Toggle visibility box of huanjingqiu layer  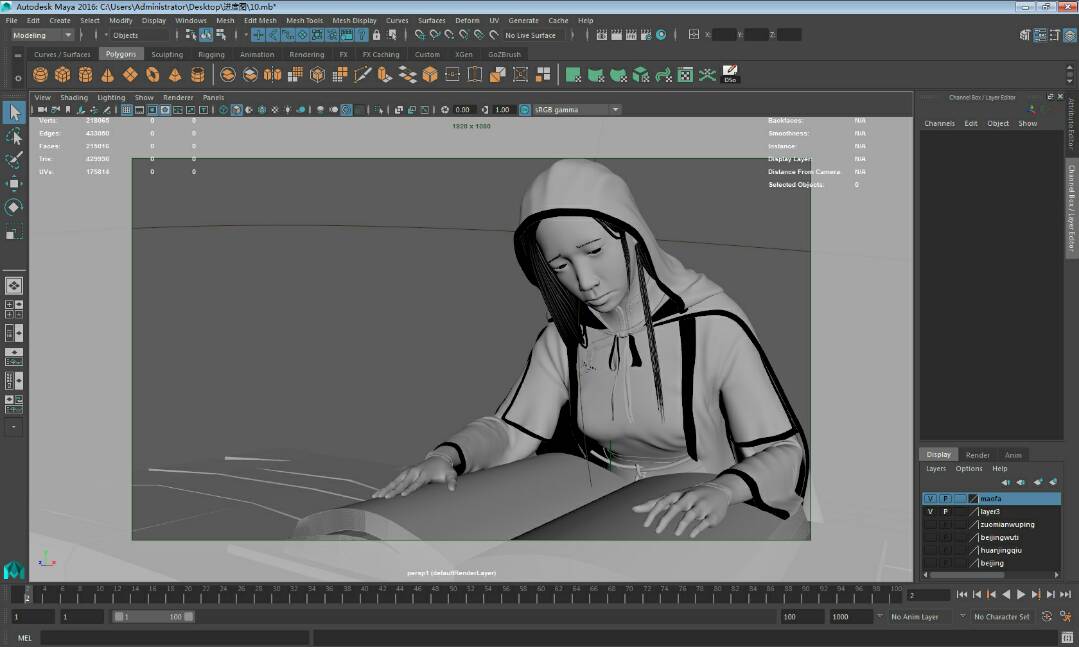[x=930, y=551]
